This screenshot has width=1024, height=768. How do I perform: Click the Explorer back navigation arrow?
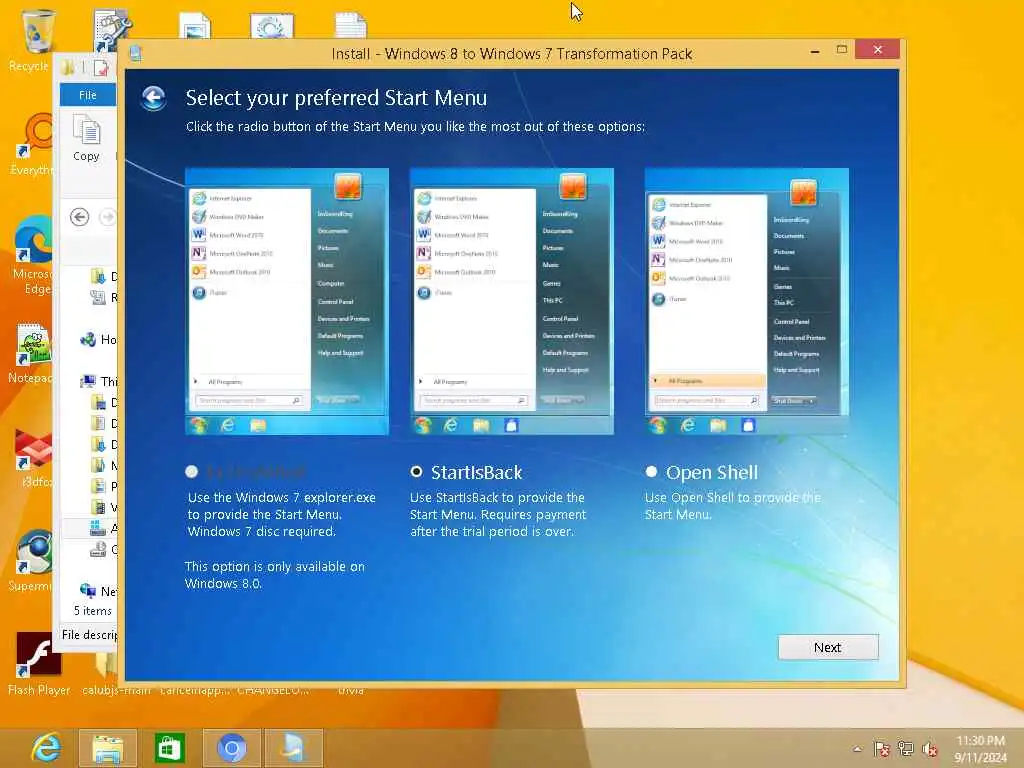(x=80, y=217)
